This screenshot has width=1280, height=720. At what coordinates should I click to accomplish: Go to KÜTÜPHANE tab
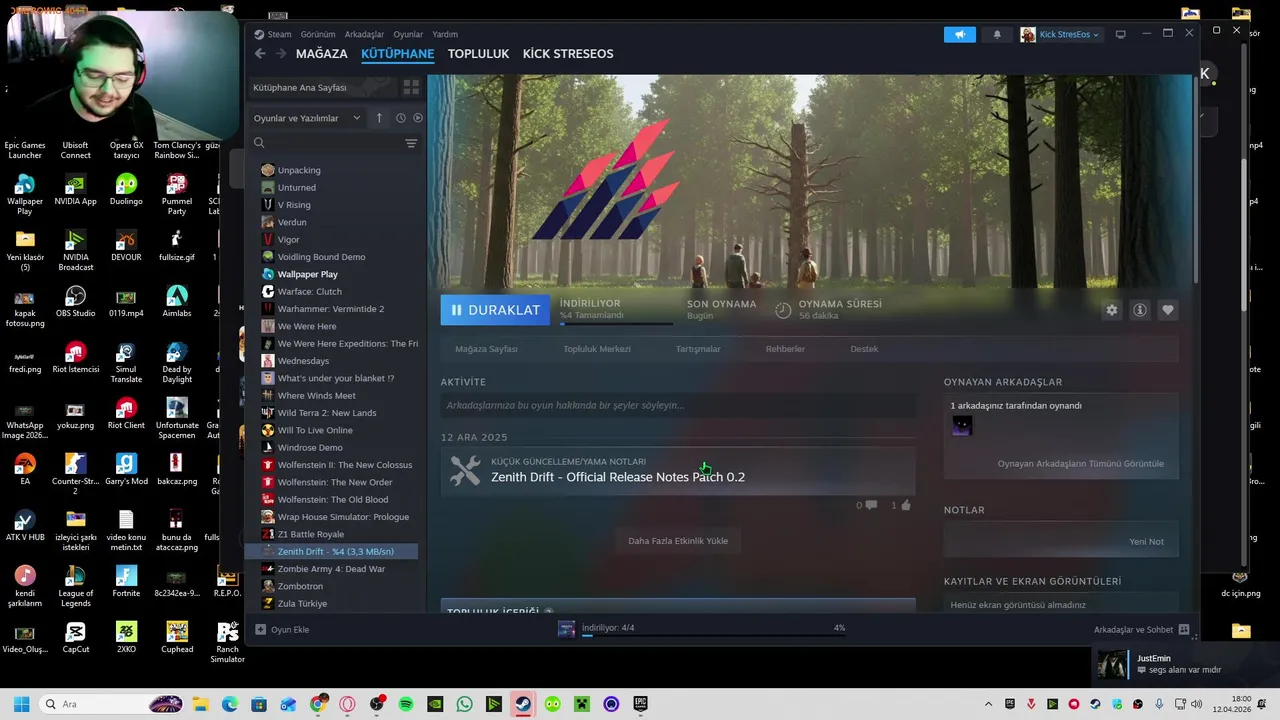click(x=397, y=54)
